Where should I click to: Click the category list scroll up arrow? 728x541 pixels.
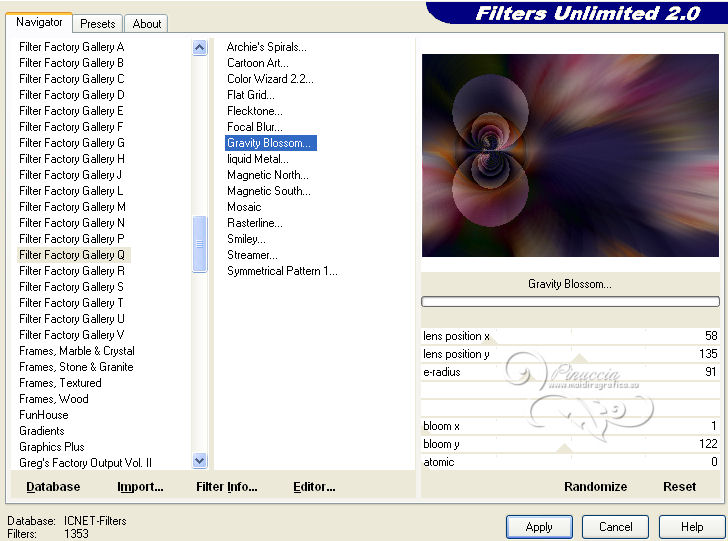(200, 47)
